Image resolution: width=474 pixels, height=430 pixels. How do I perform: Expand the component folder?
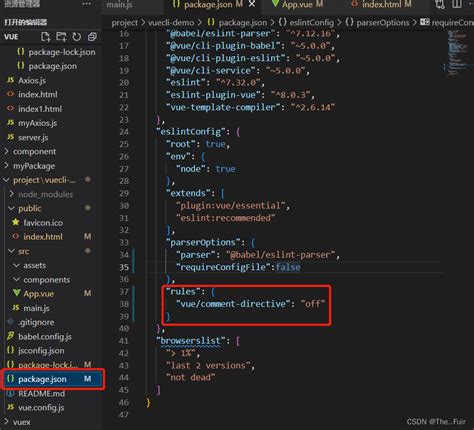pos(34,152)
